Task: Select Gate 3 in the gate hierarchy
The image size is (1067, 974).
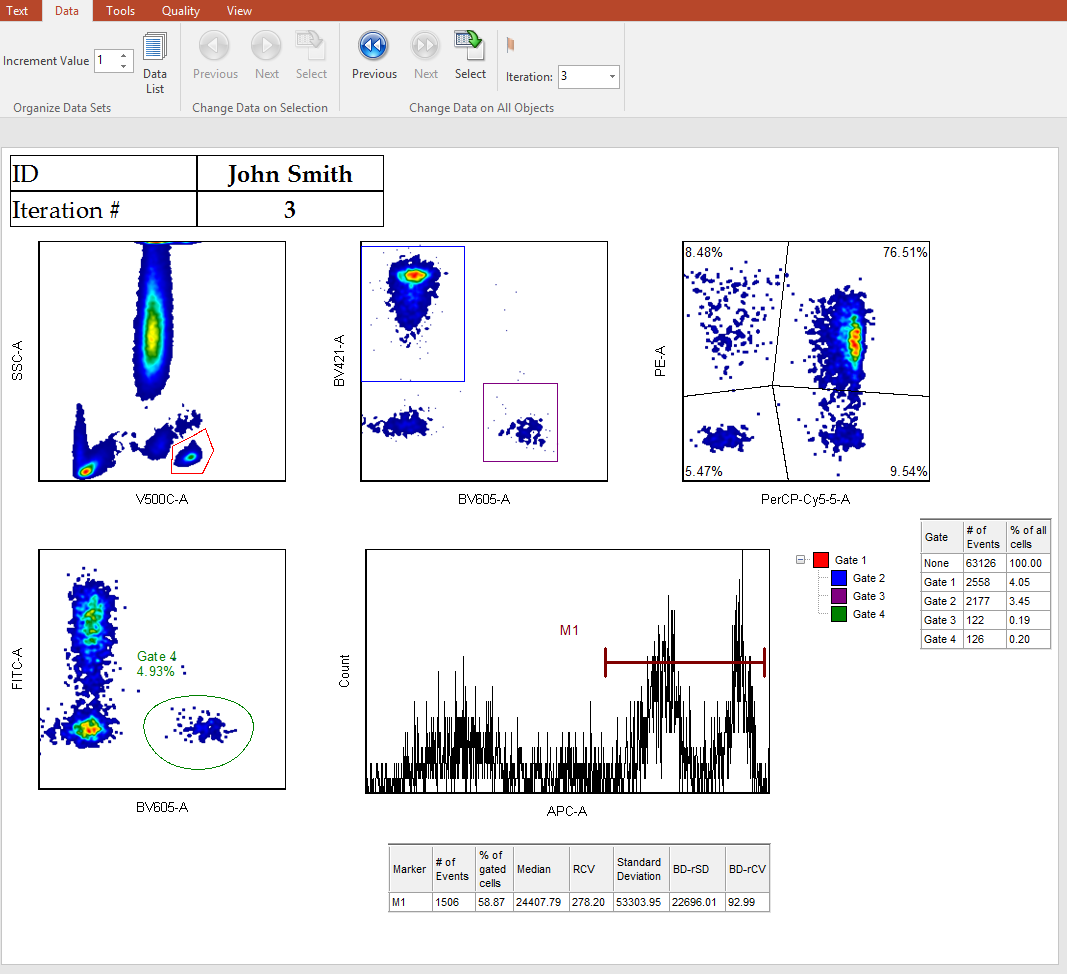Action: click(868, 596)
